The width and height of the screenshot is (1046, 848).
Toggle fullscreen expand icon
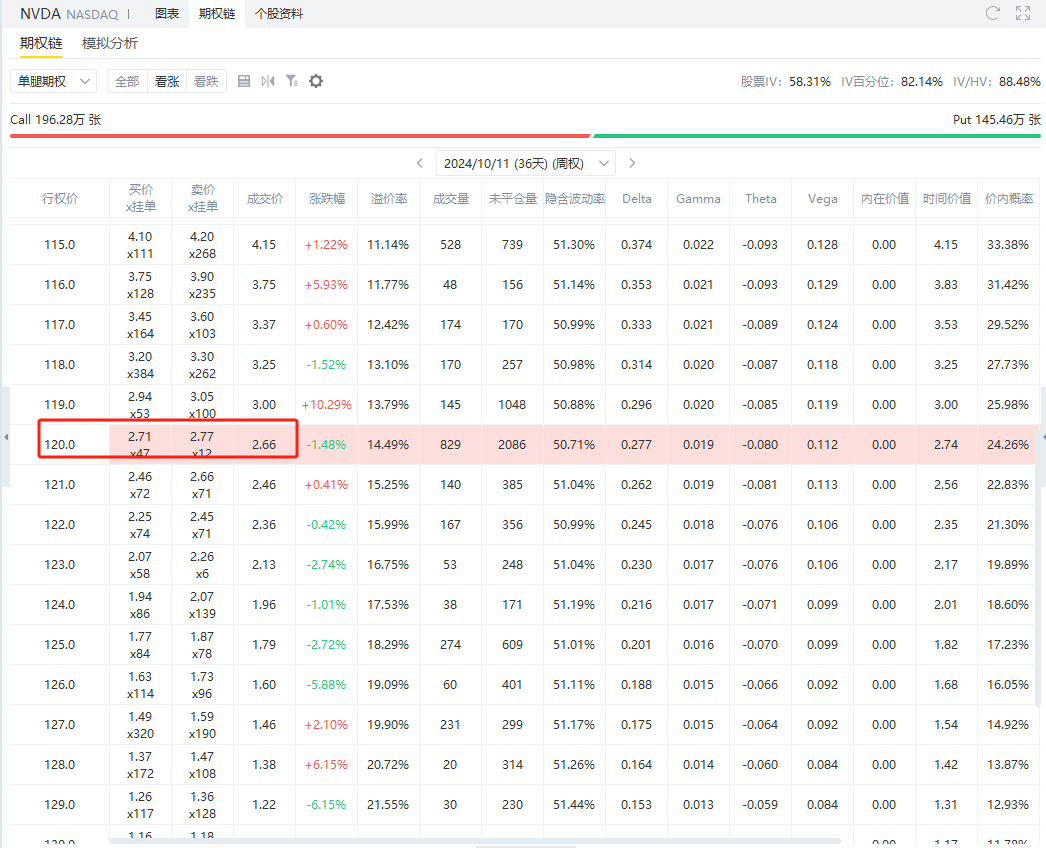(x=1023, y=13)
